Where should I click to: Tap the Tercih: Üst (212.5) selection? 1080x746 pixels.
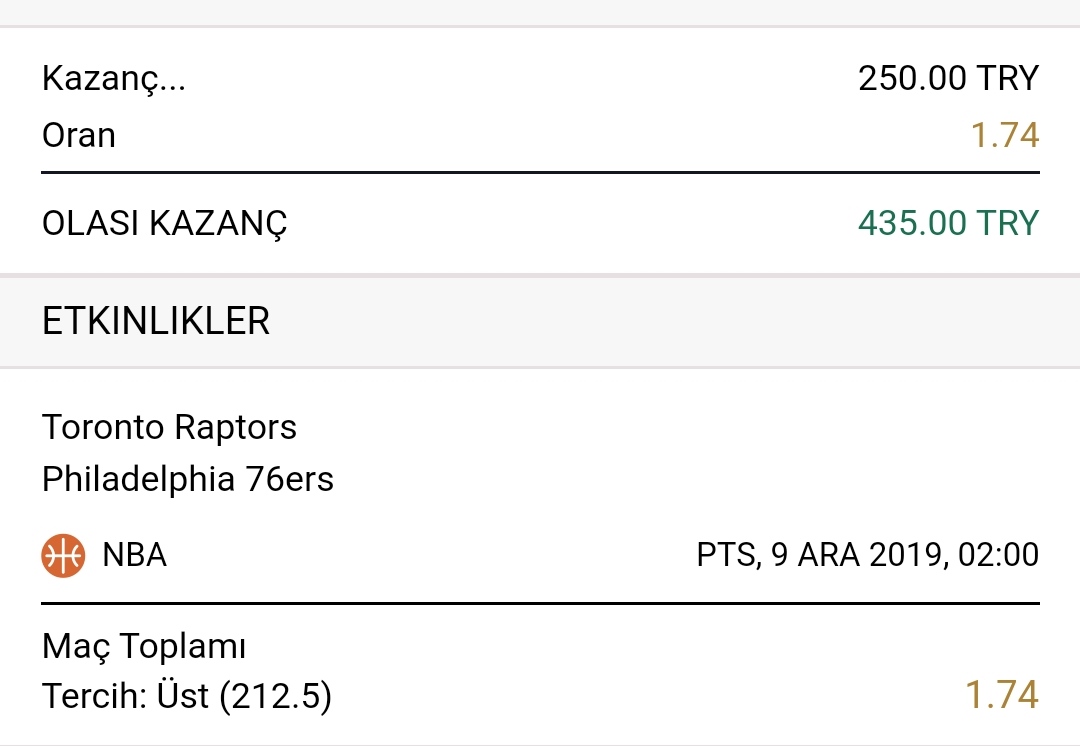[187, 696]
